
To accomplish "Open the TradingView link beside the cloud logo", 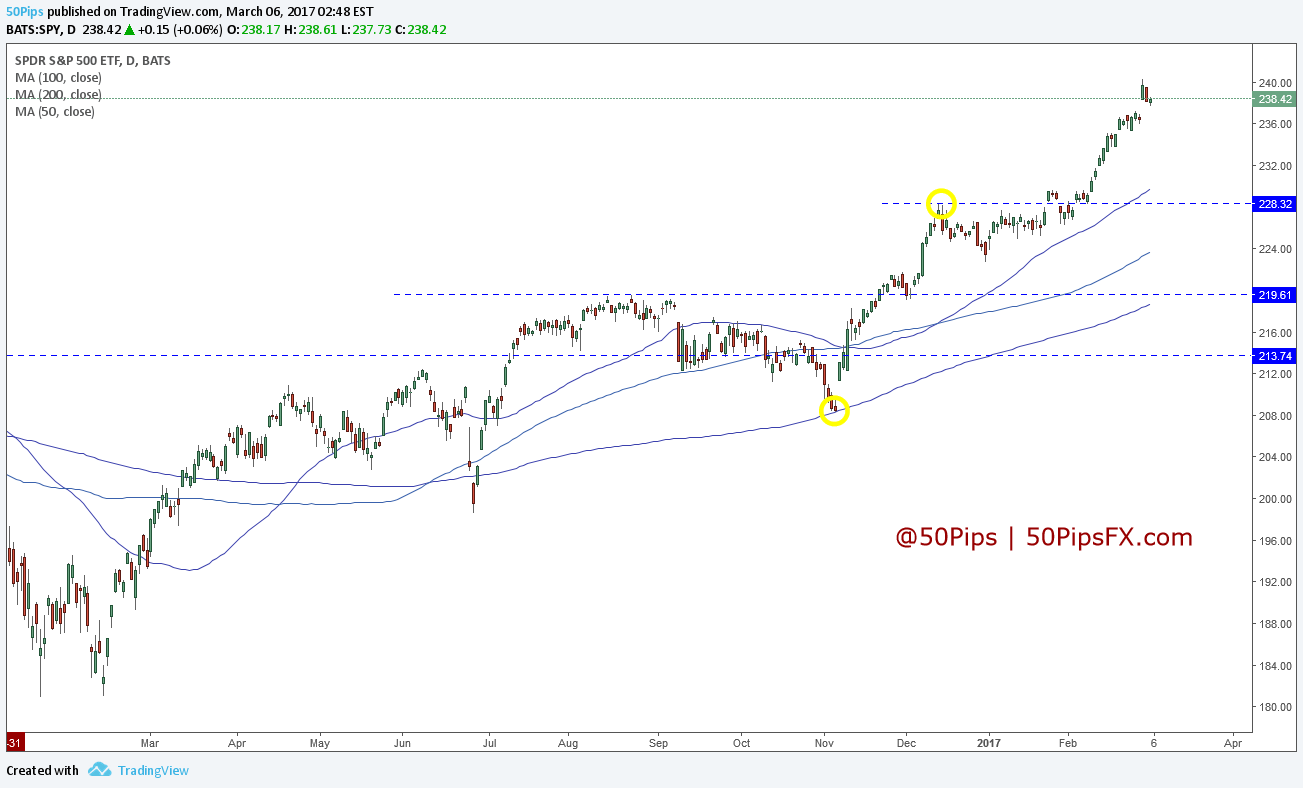I will 153,770.
